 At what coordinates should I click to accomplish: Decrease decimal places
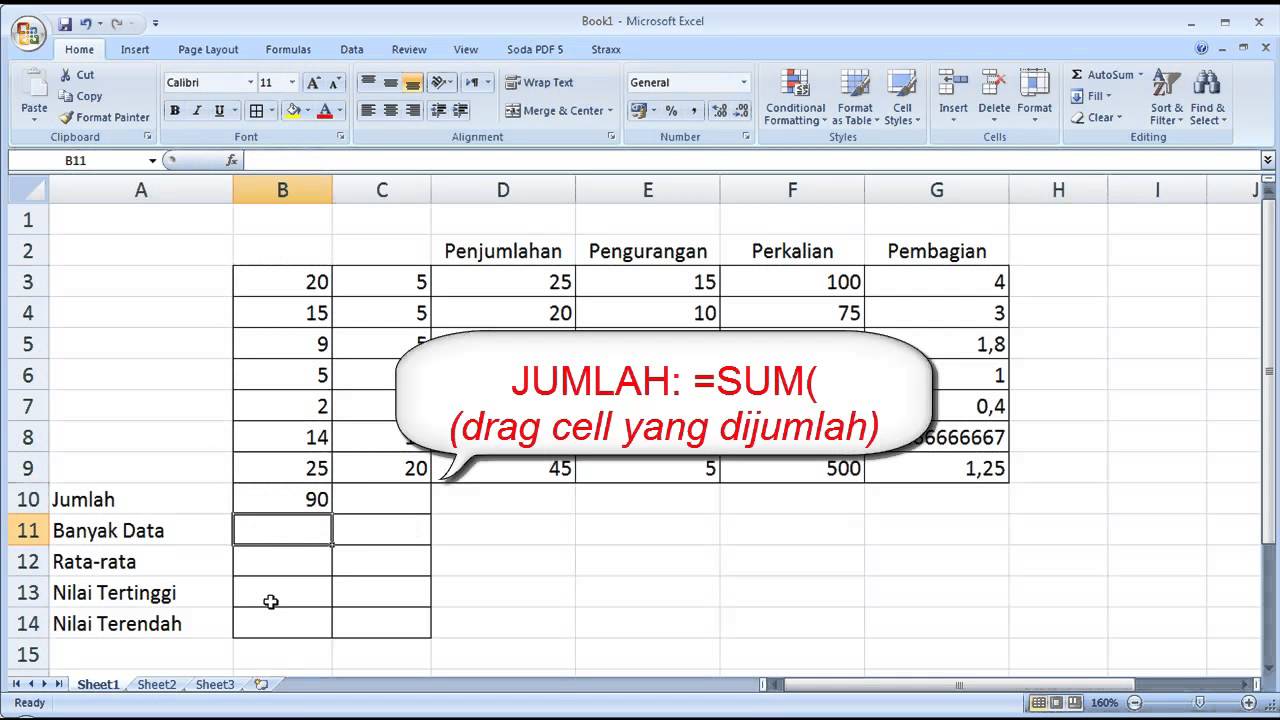741,111
